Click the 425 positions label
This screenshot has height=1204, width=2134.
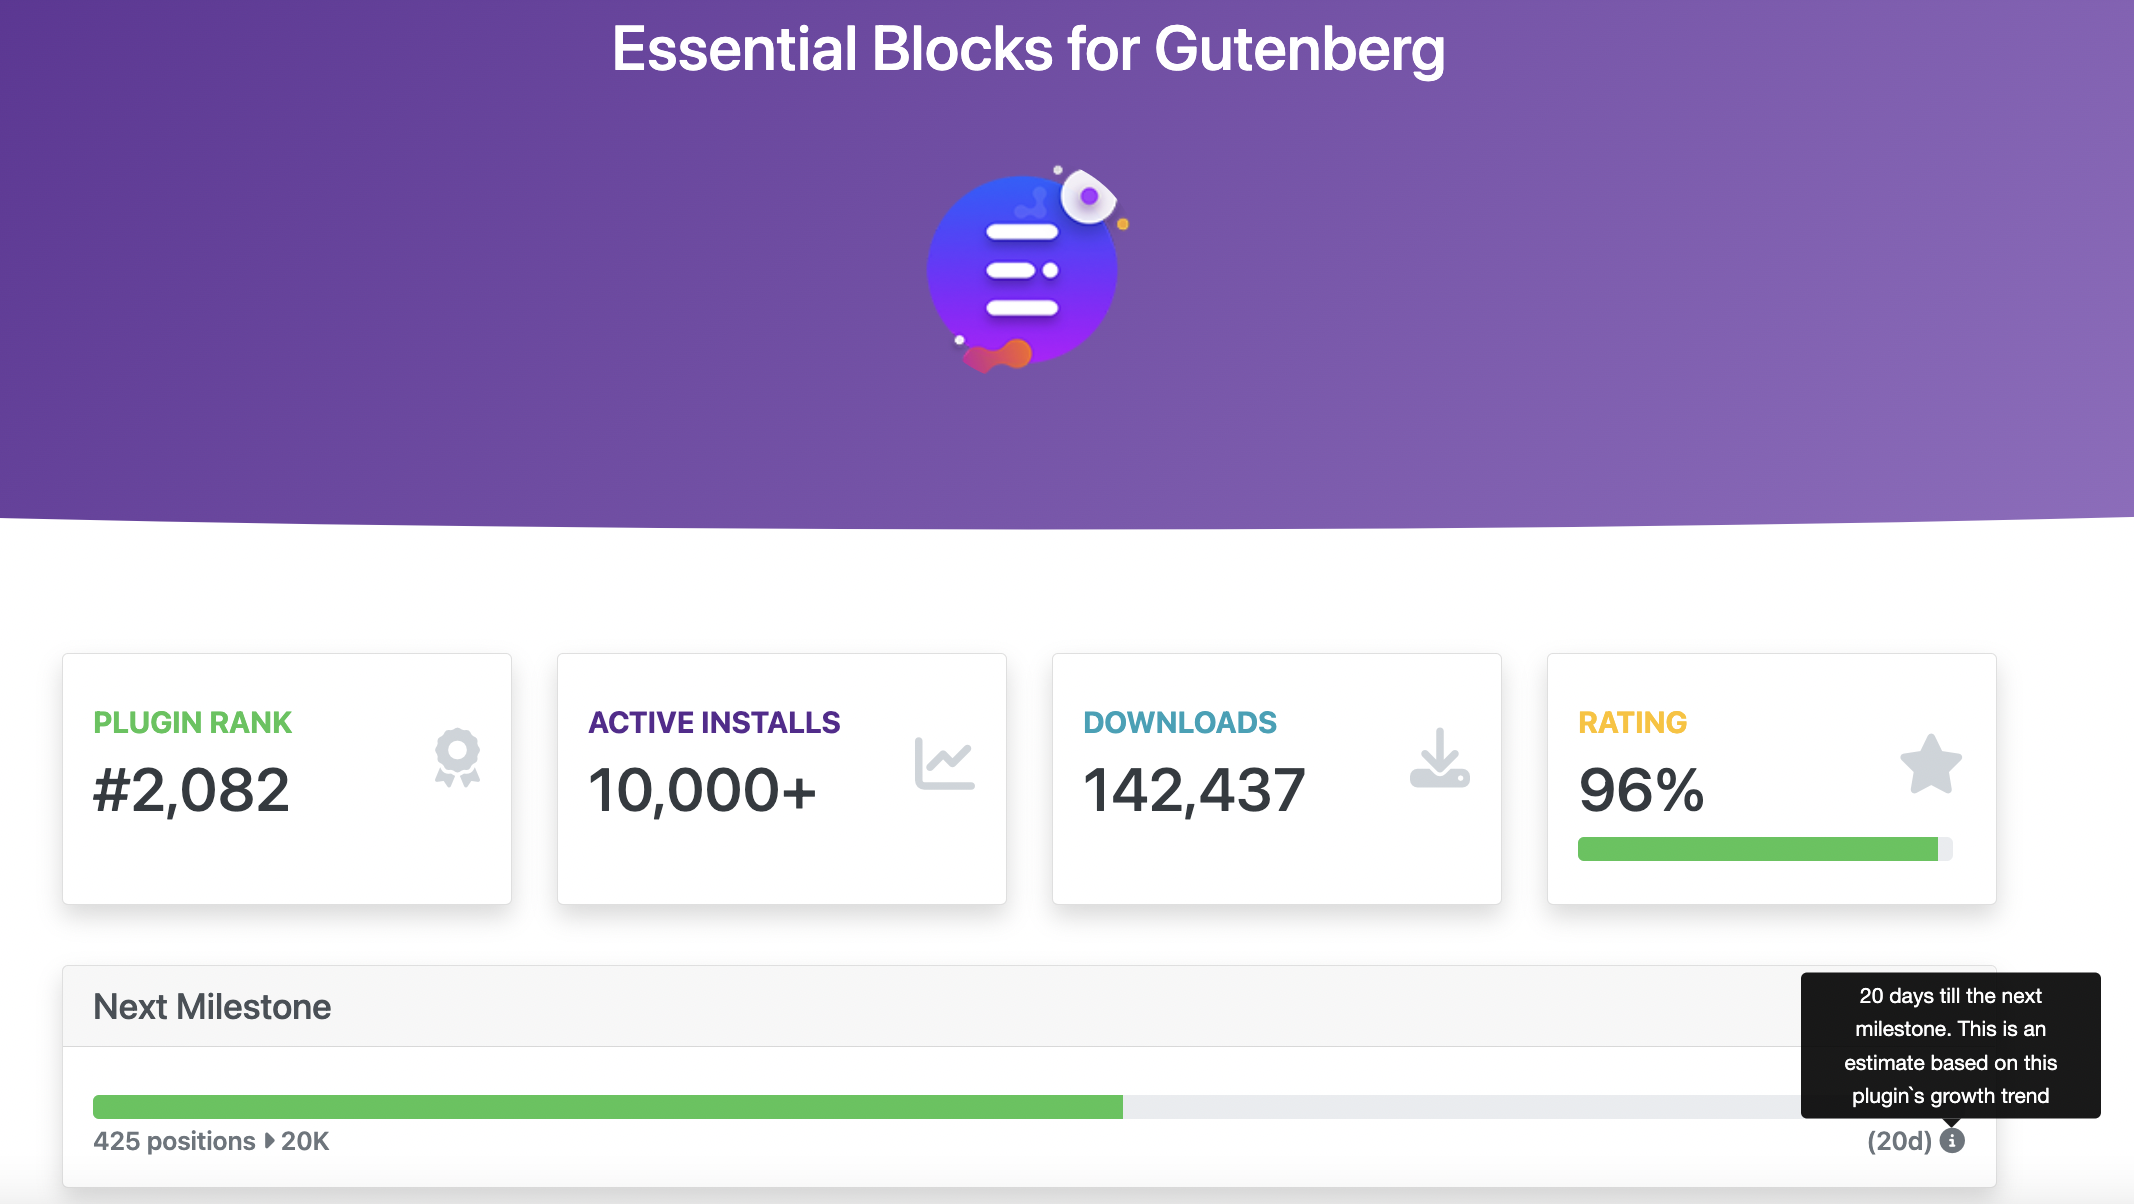click(x=174, y=1141)
